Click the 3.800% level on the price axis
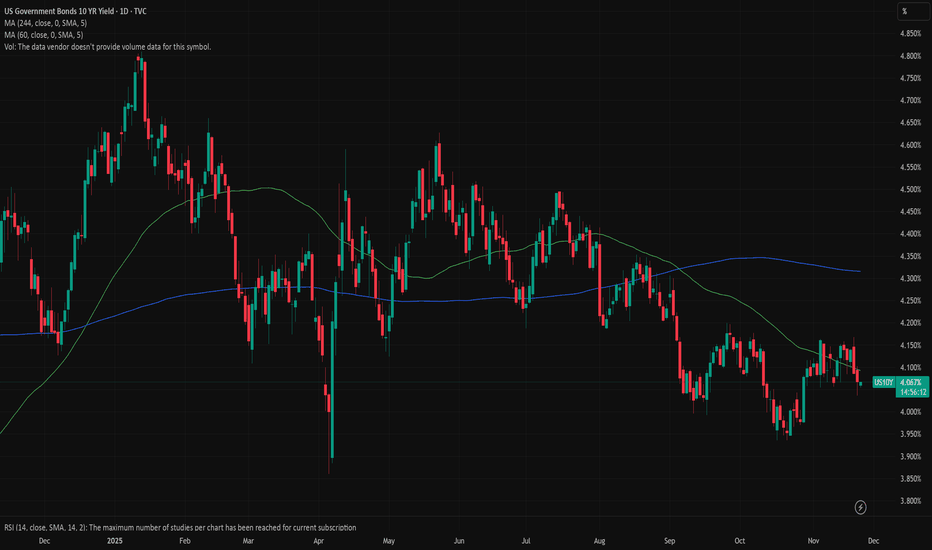 click(x=909, y=501)
